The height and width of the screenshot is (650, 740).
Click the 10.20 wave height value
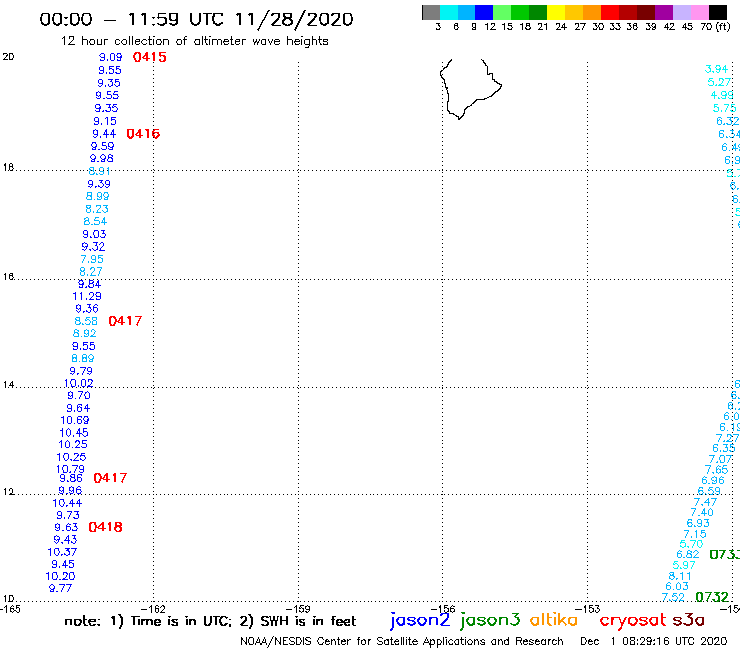[60, 576]
